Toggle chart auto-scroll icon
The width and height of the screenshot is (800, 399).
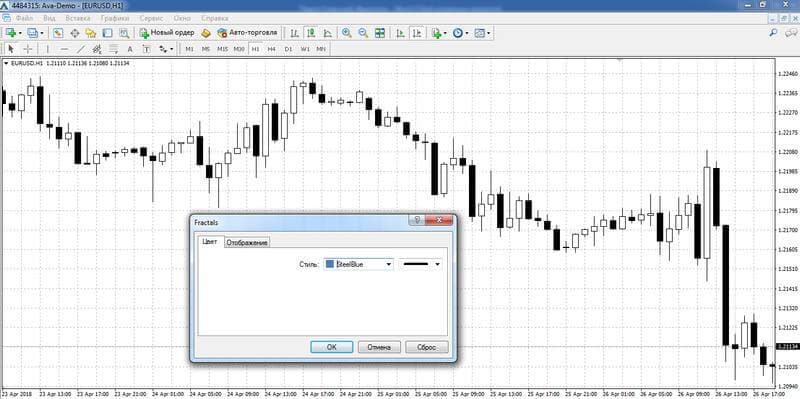[x=401, y=33]
